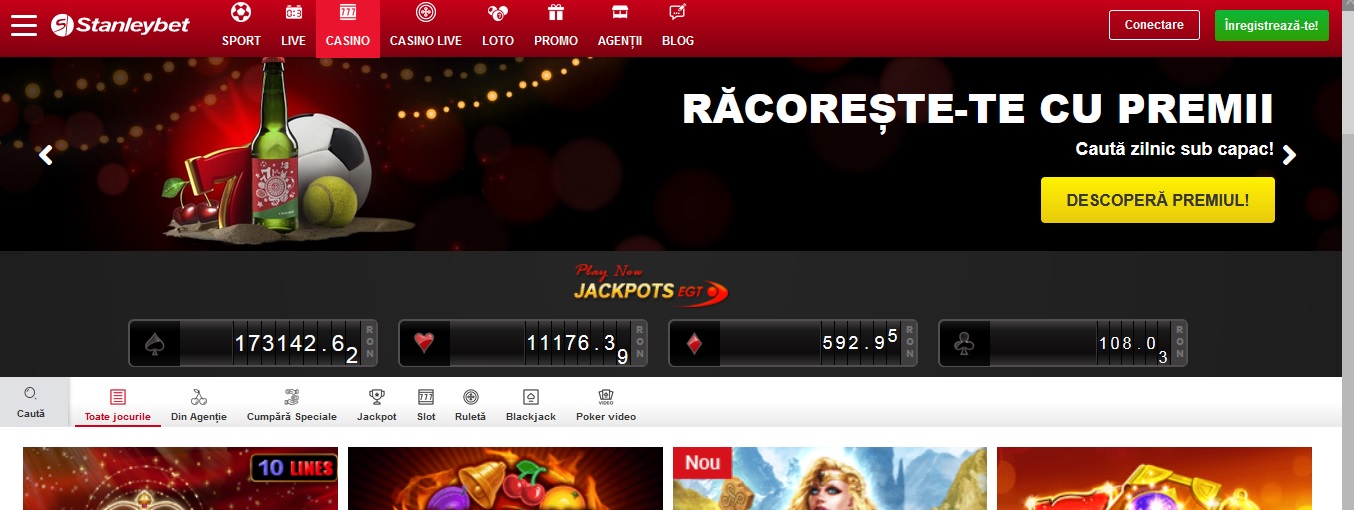This screenshot has width=1354, height=510.
Task: Click the club jackpot counter 108.0
Action: pos(1063,343)
